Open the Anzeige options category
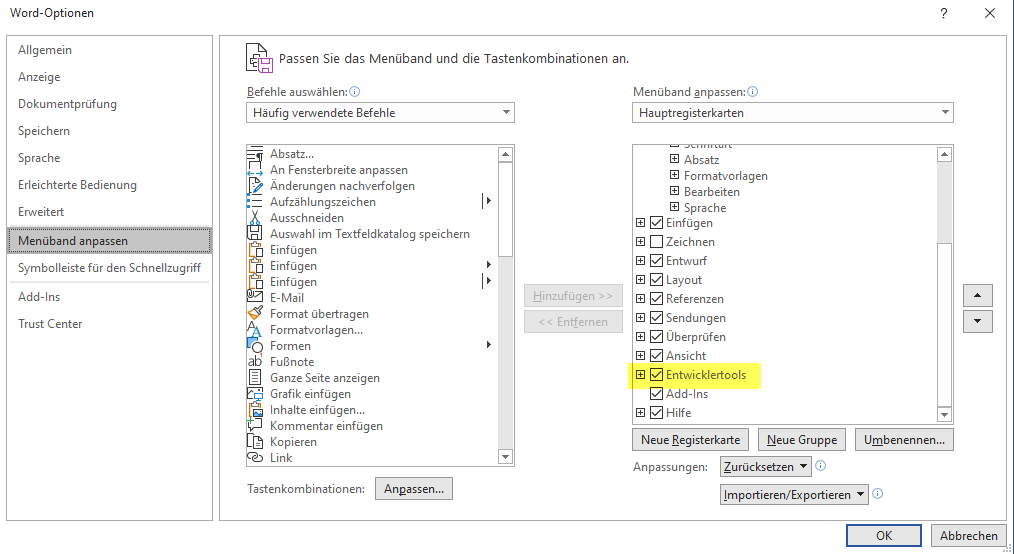The image size is (1014, 554). tap(109, 77)
